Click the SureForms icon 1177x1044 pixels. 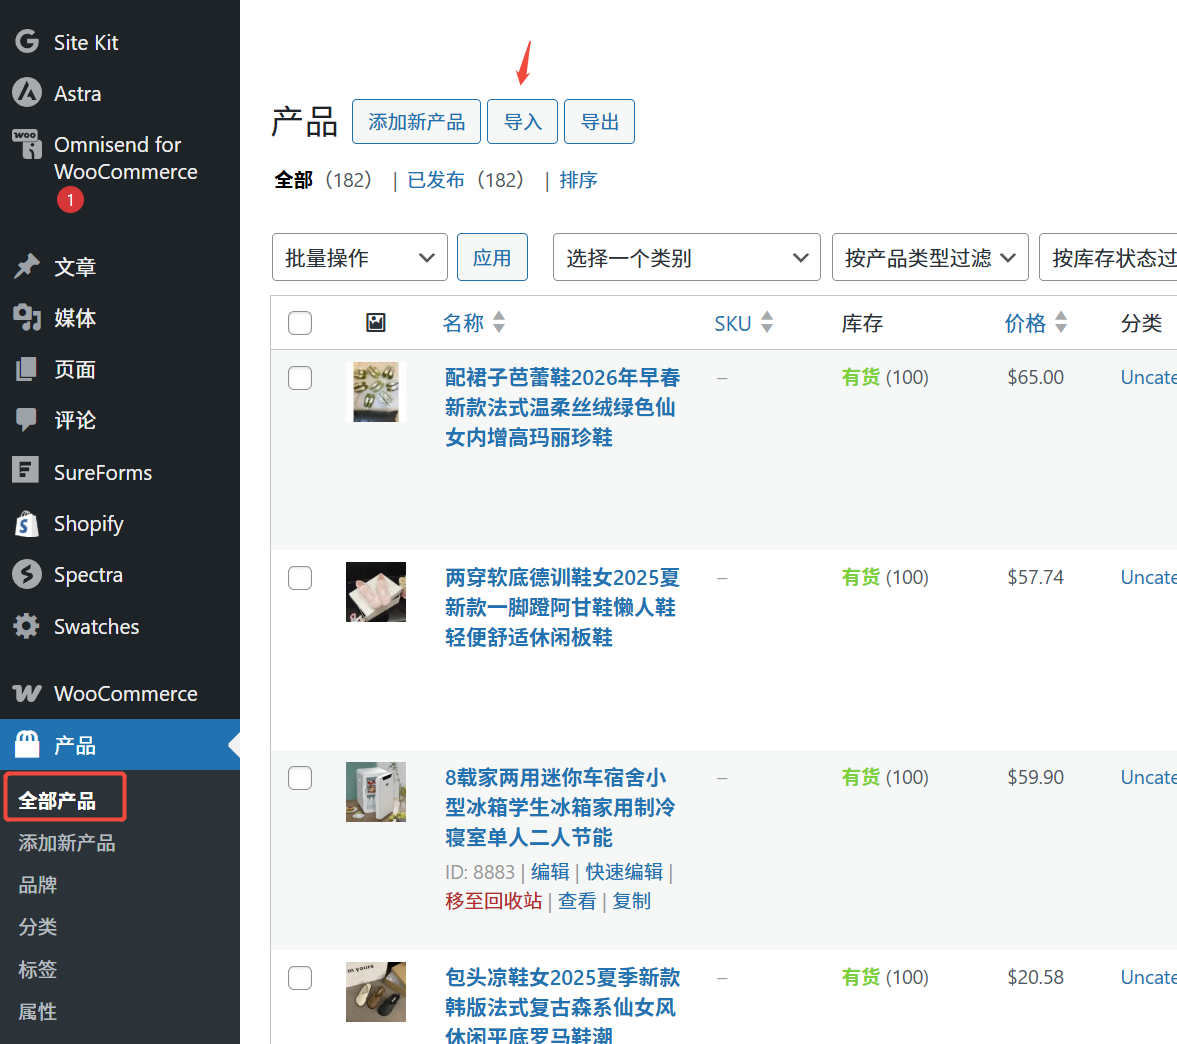click(x=26, y=471)
